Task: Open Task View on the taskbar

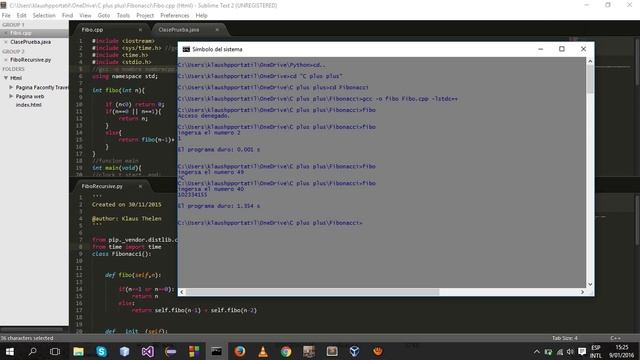Action: tap(55, 351)
